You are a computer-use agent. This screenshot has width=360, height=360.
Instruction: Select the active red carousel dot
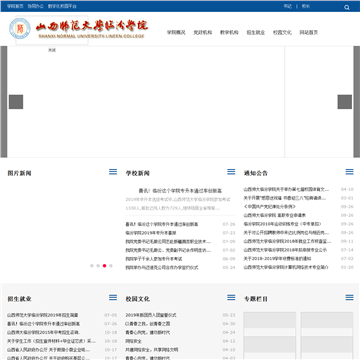pos(104,266)
